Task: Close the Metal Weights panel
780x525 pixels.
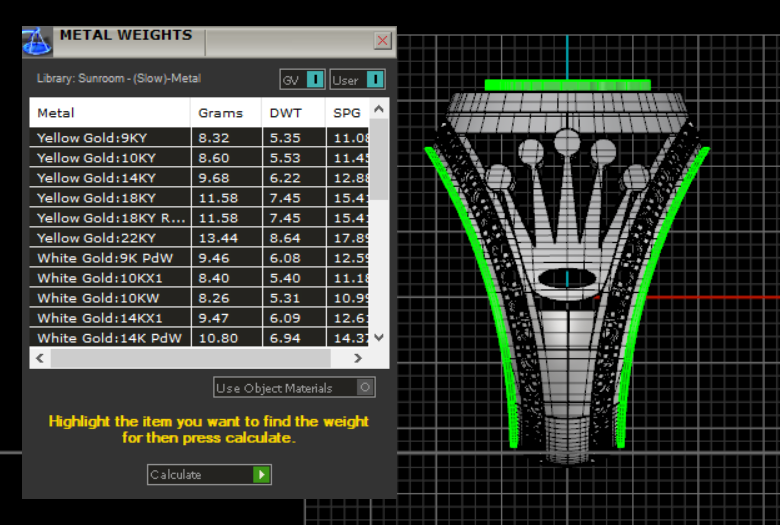Action: [382, 41]
